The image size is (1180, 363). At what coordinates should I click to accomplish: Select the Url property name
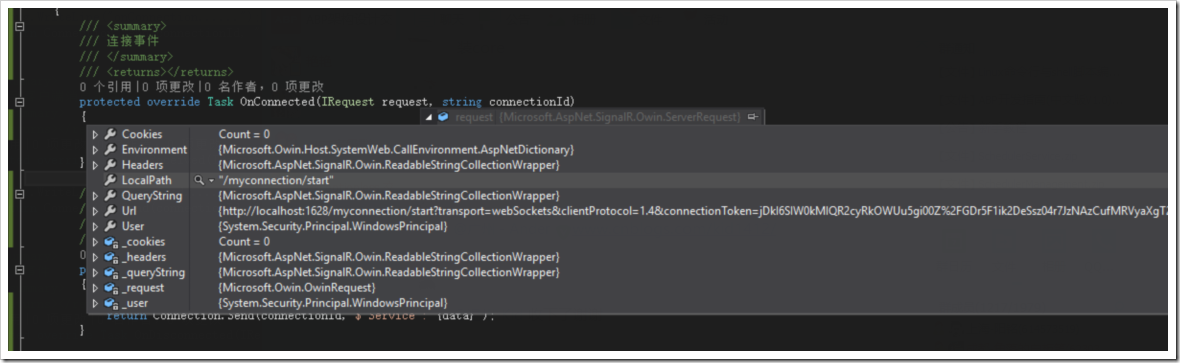click(129, 211)
